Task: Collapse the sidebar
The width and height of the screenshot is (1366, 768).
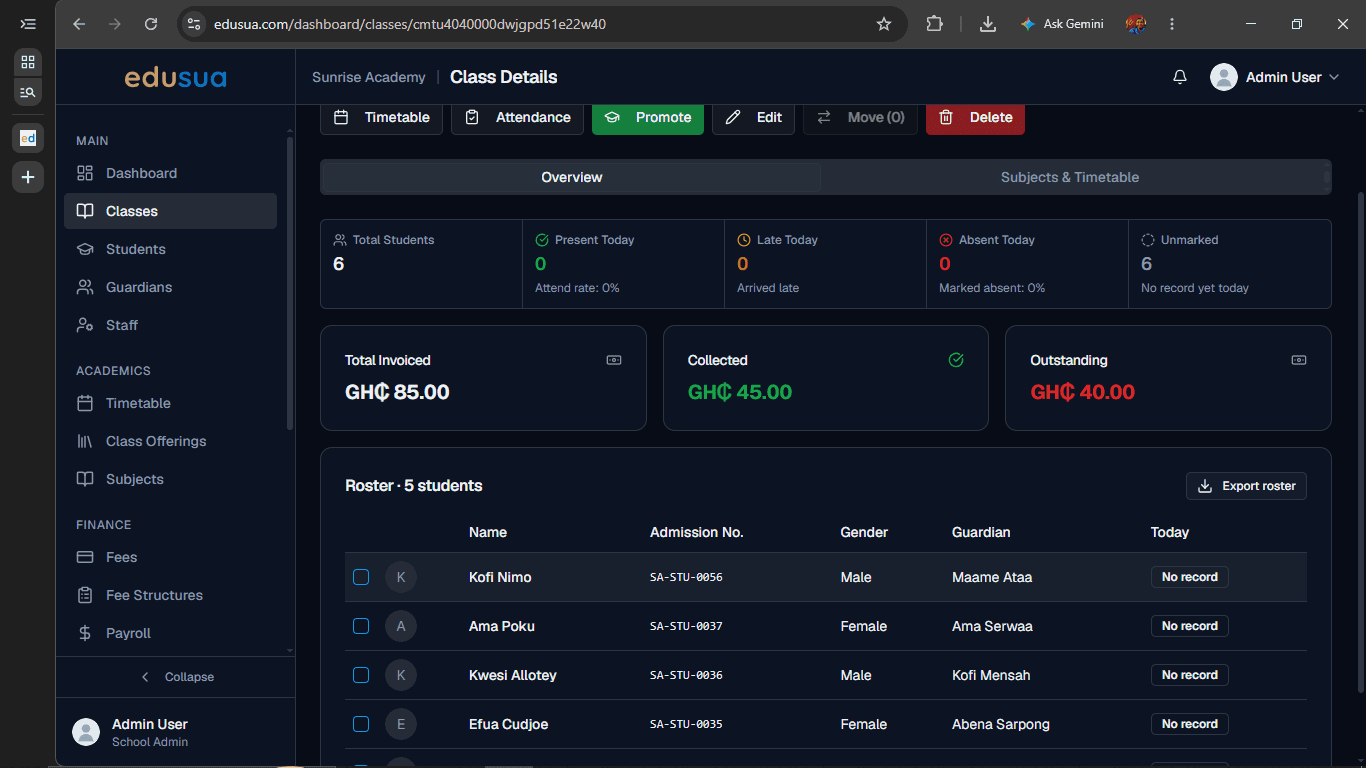Action: 176,677
